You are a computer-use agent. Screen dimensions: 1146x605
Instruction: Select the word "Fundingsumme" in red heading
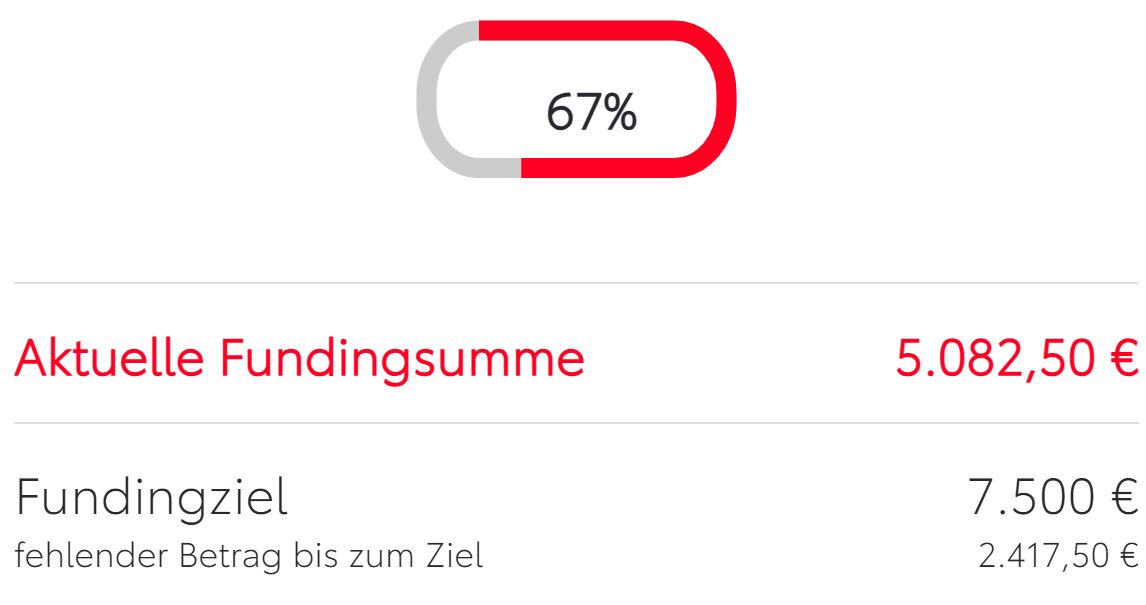[402, 358]
